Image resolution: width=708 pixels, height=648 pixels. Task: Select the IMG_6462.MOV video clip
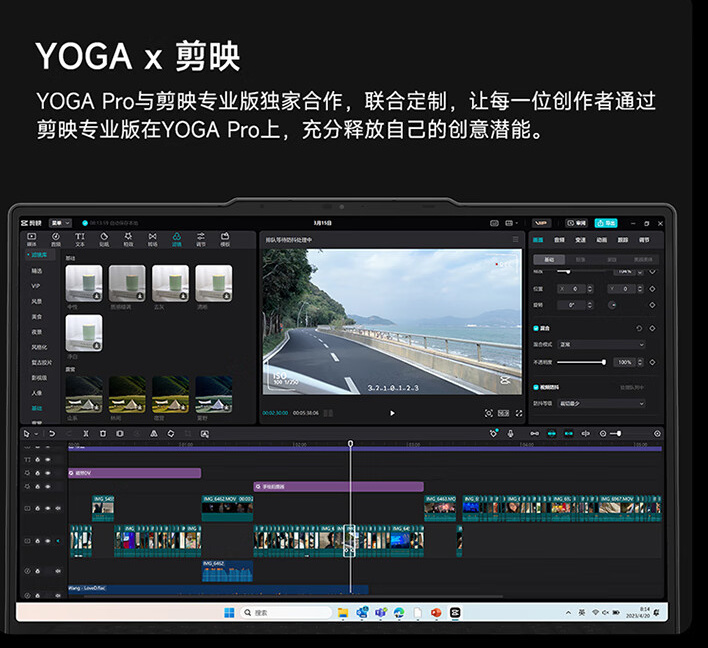(x=227, y=508)
